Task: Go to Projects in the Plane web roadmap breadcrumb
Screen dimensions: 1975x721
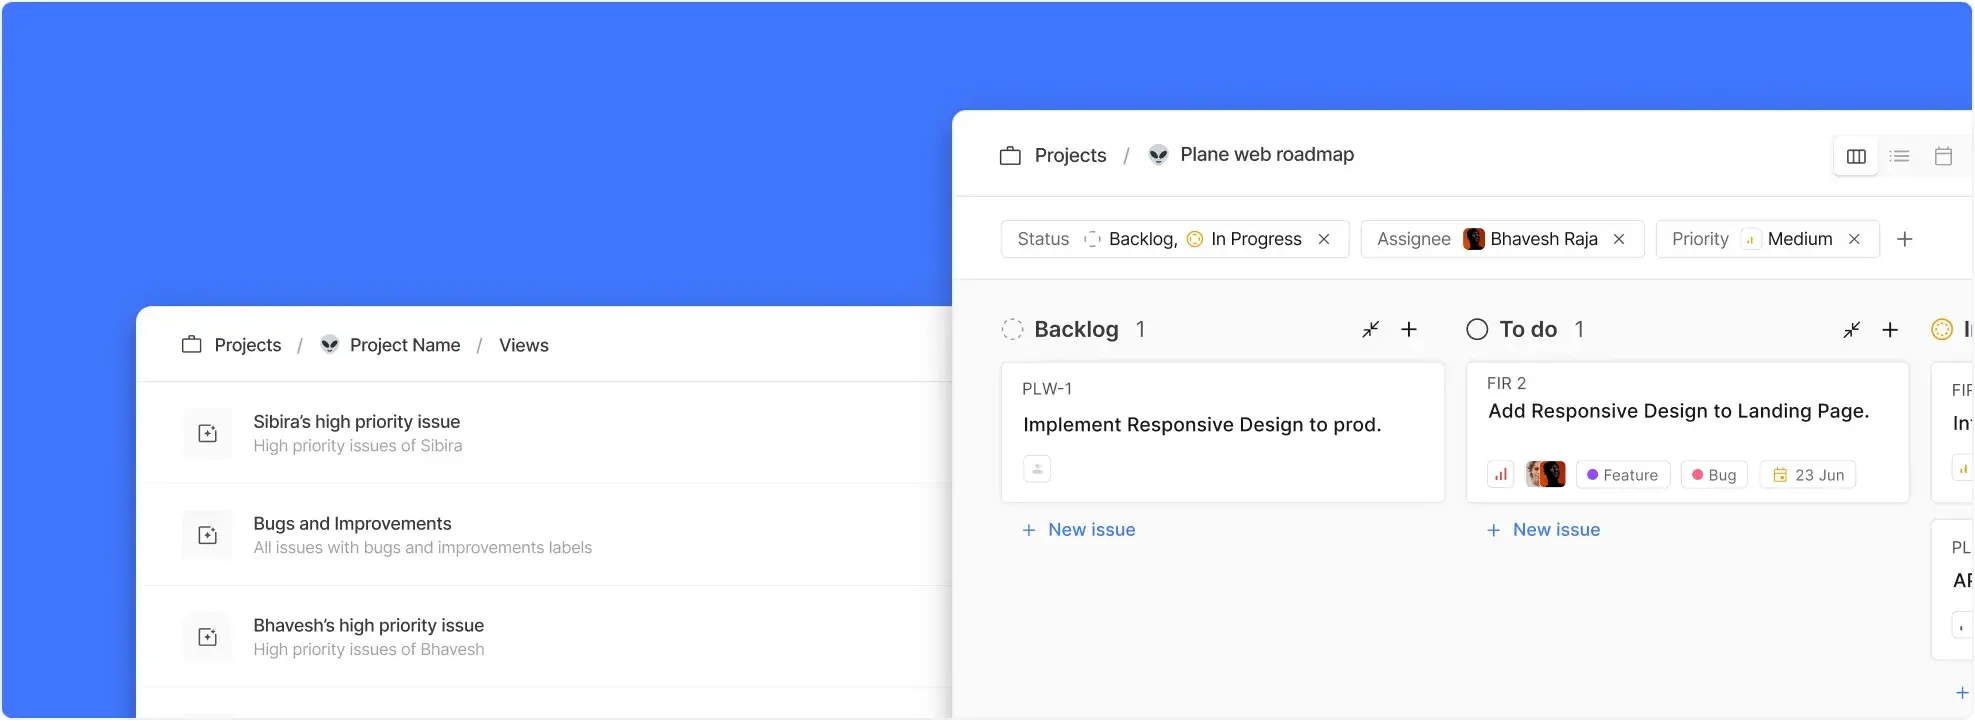Action: (x=1070, y=155)
